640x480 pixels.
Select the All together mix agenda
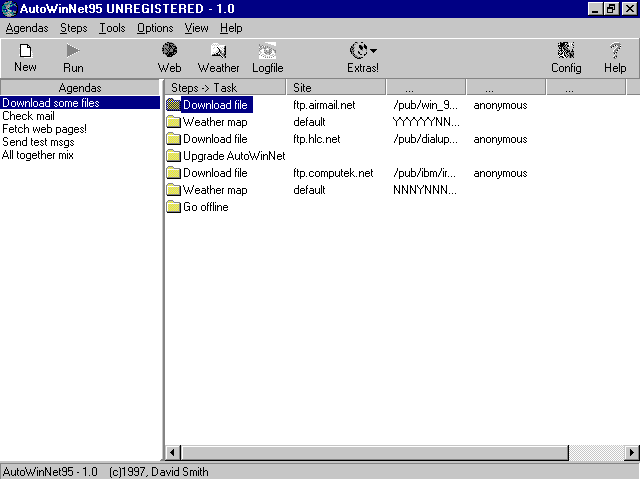pos(37,155)
